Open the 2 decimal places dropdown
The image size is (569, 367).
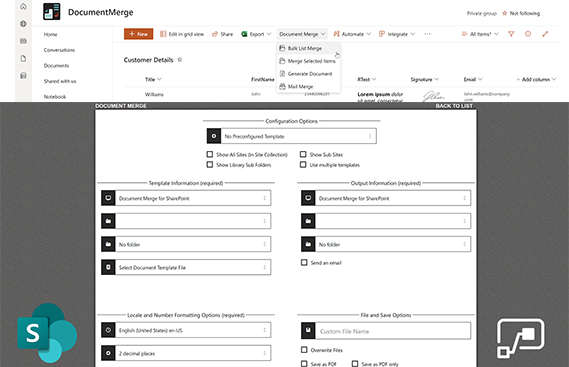(186, 353)
